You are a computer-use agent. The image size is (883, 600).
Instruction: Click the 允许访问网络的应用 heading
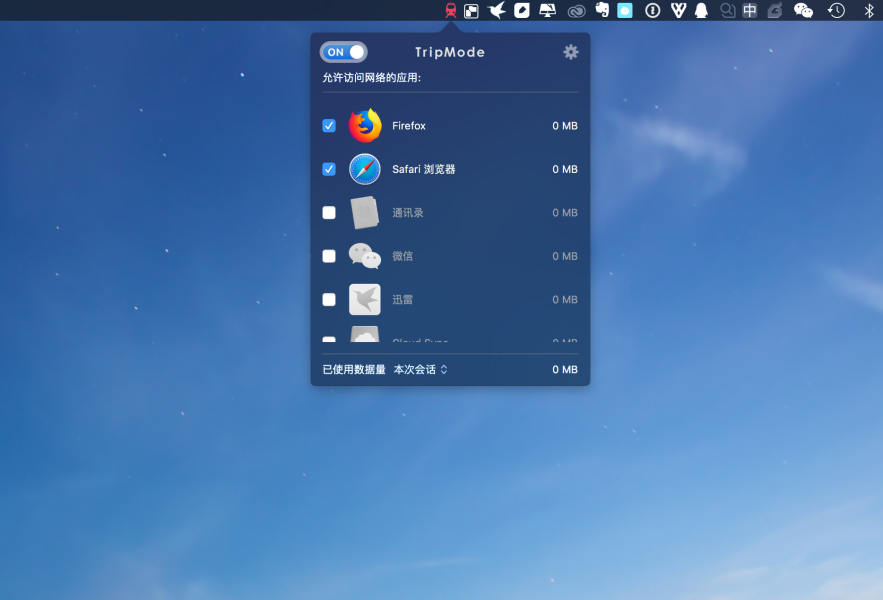pos(372,78)
